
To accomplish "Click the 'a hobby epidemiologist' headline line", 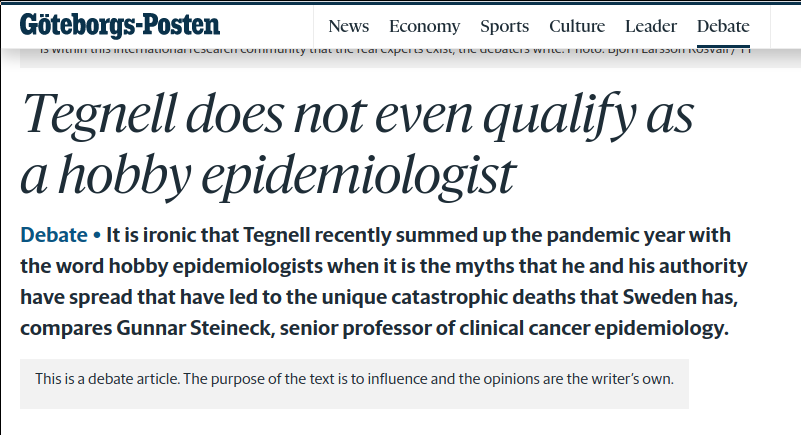I will tap(267, 176).
